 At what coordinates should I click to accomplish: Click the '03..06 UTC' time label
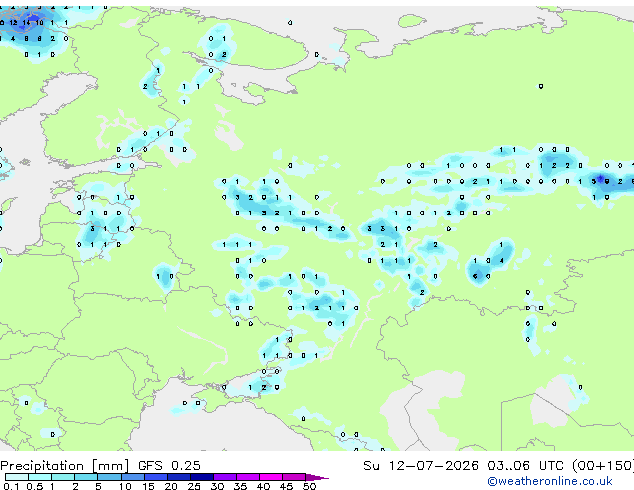(x=525, y=465)
